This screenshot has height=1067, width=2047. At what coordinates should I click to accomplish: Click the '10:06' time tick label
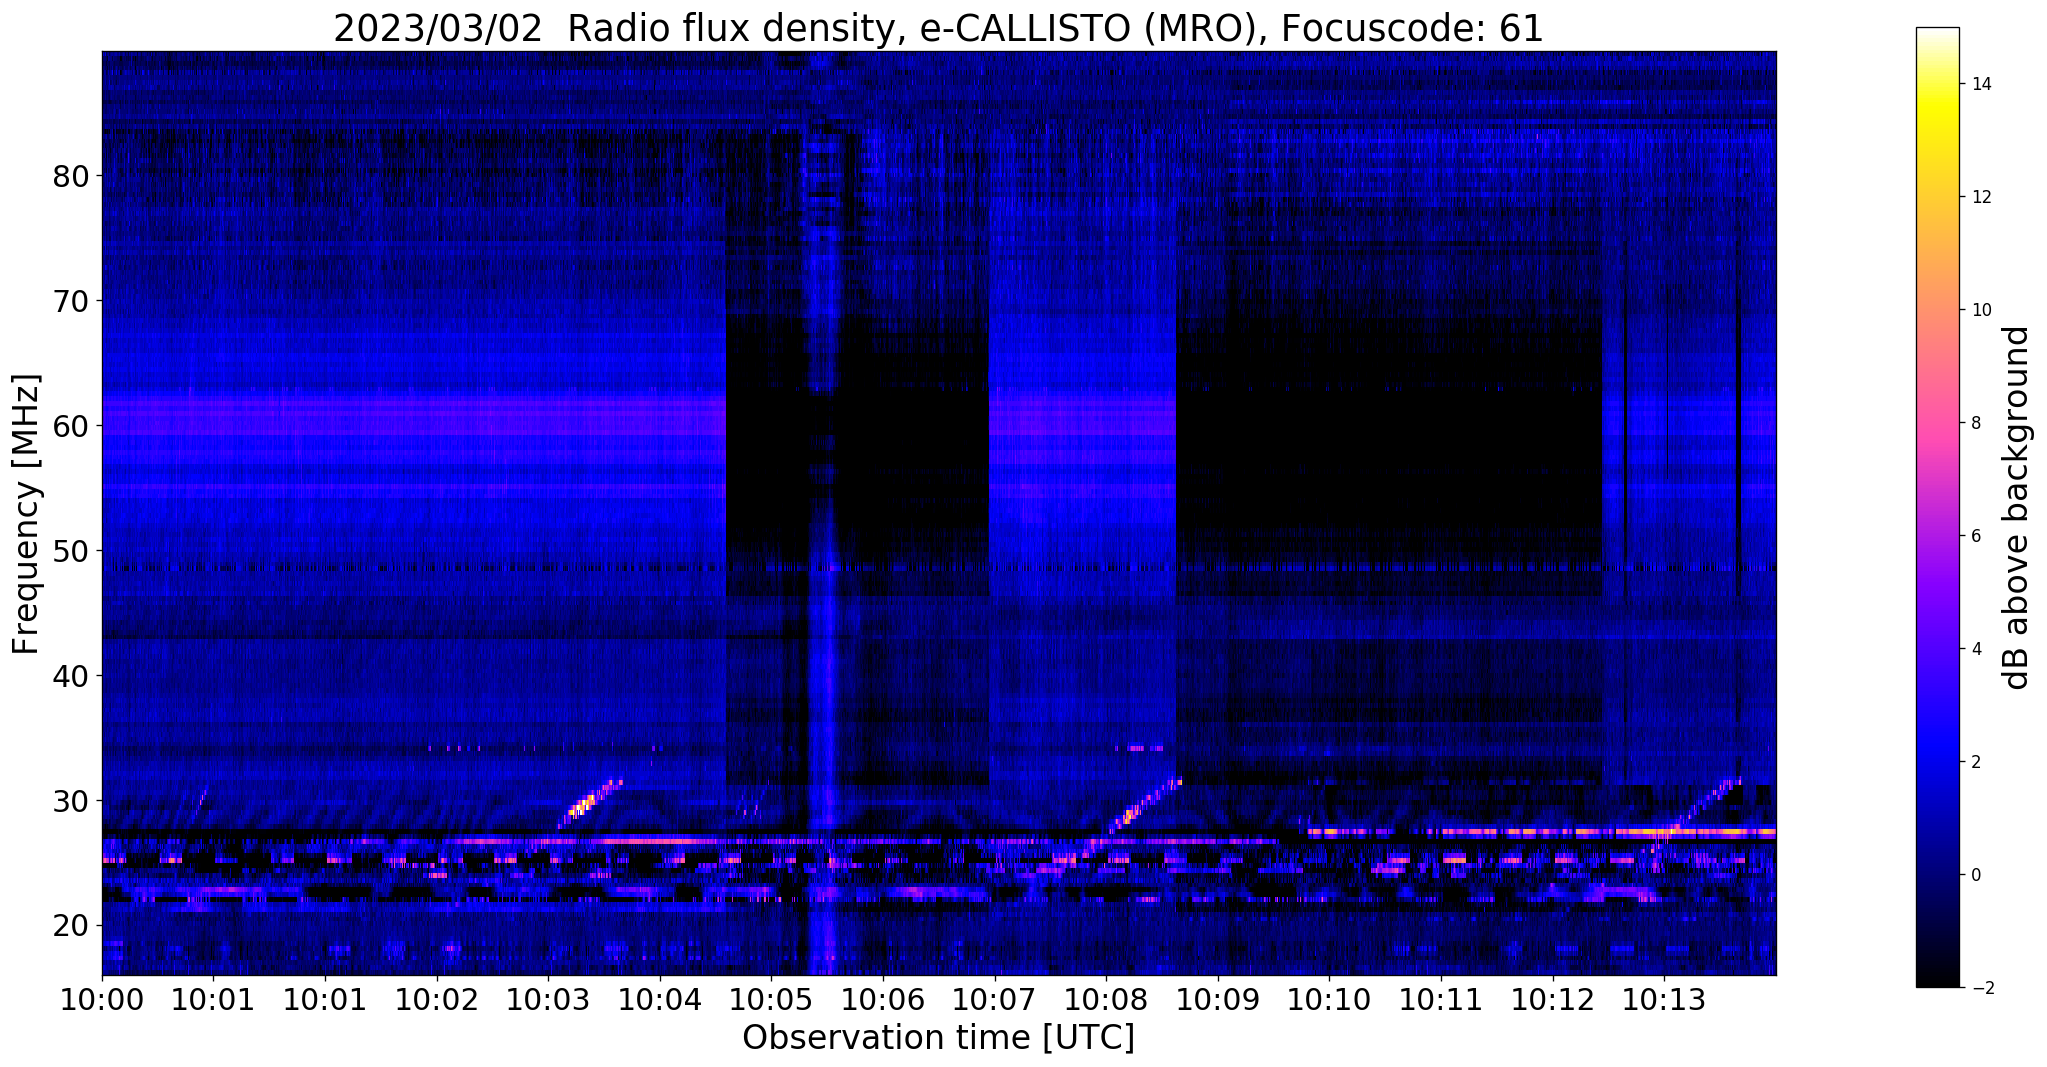883,1001
